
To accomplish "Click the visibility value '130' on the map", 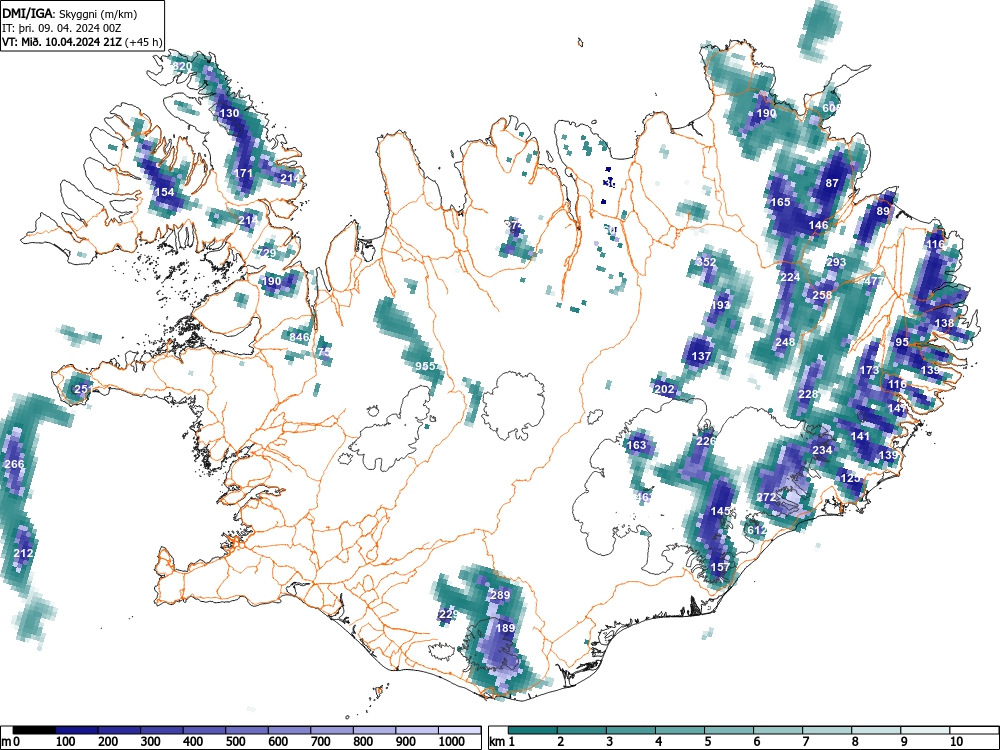I will coord(229,113).
